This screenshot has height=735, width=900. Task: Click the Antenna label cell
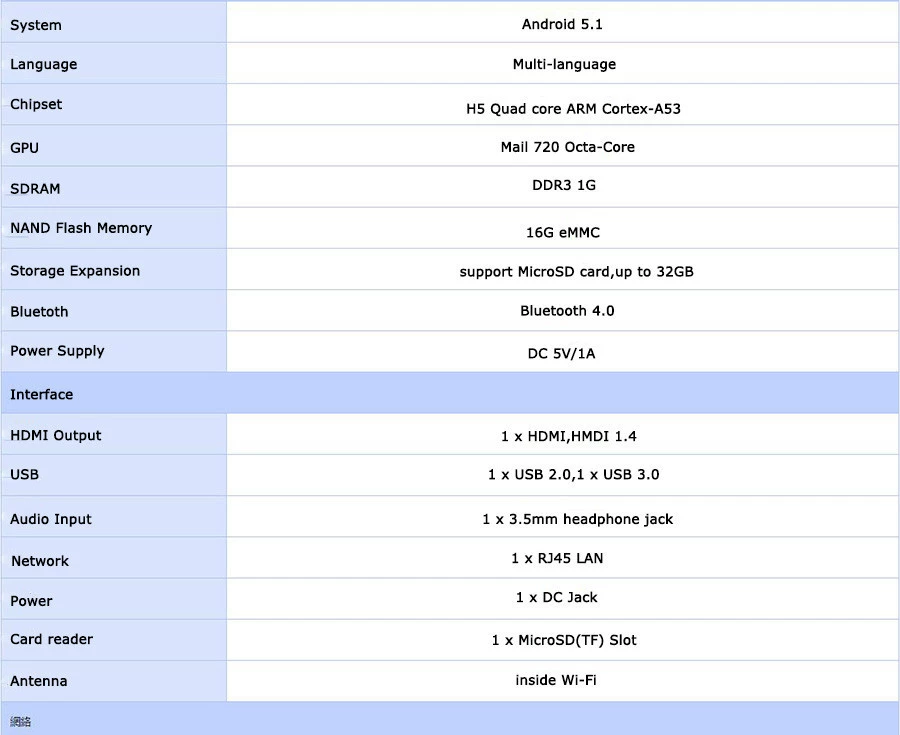[x=114, y=681]
